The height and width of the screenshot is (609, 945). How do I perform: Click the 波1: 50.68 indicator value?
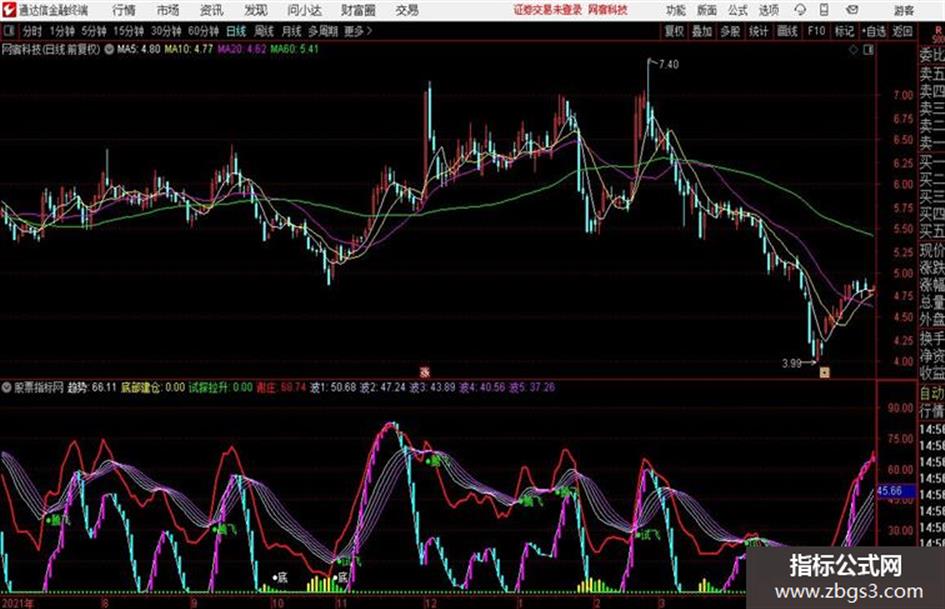pos(333,387)
